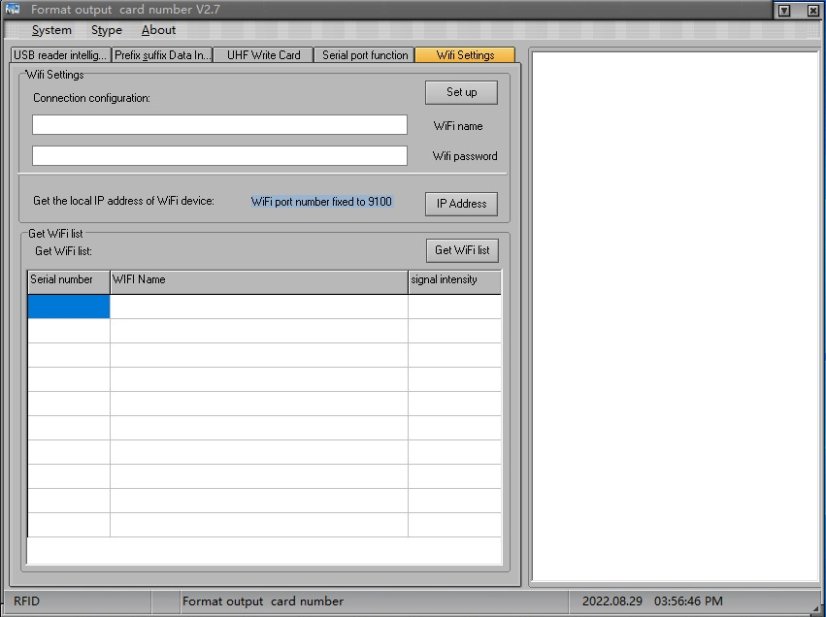Click the Serial number column header

tap(67, 280)
